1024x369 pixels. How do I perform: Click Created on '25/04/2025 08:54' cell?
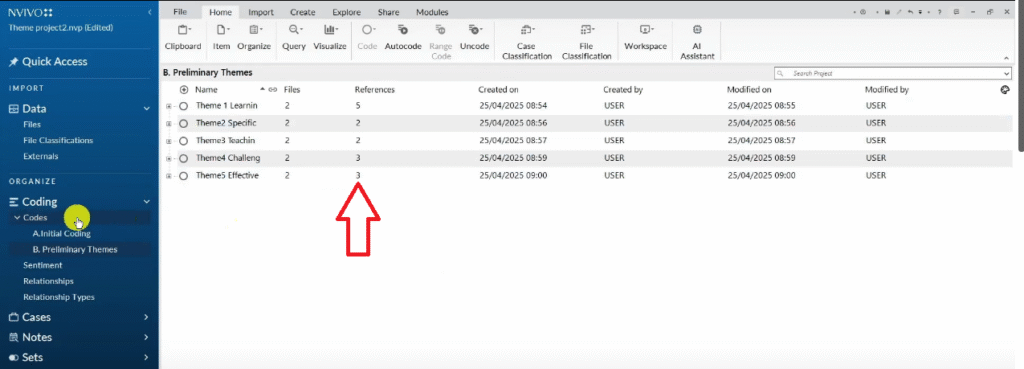click(x=513, y=106)
